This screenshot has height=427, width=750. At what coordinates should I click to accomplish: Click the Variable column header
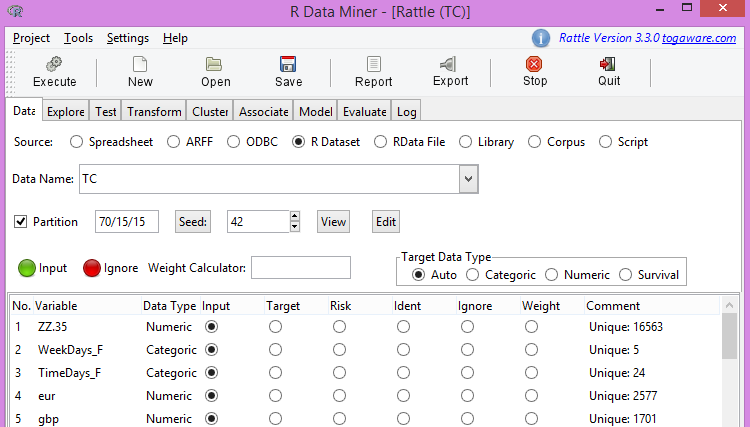(88, 306)
